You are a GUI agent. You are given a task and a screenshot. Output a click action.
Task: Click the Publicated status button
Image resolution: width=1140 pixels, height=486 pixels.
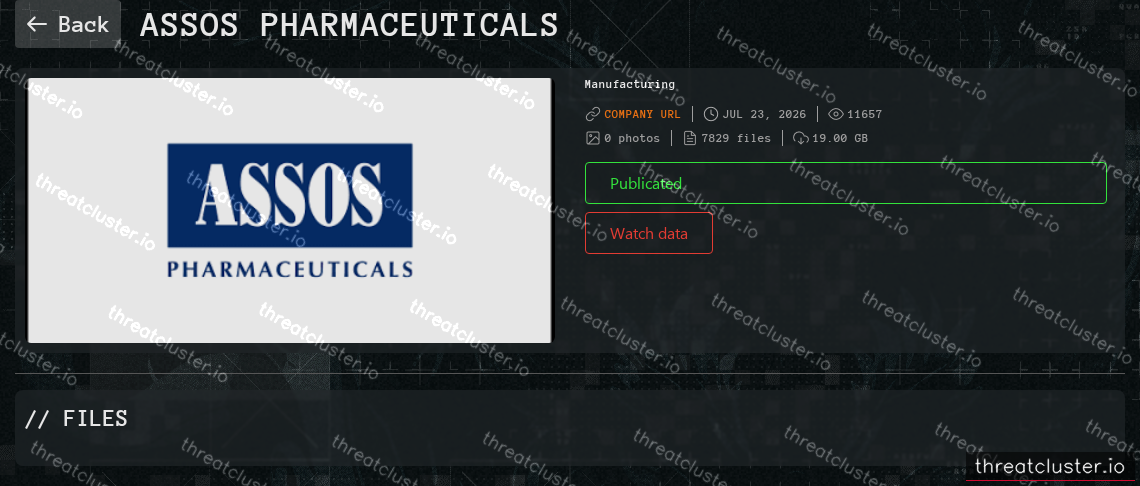tap(846, 183)
